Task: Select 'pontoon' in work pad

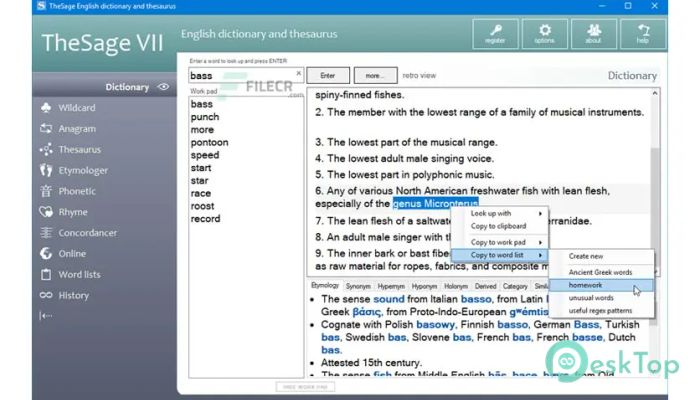Action: (209, 142)
